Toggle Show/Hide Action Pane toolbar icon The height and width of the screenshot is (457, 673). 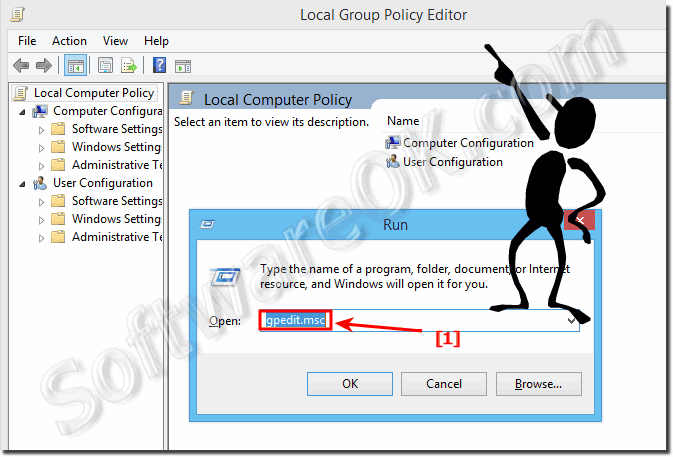click(x=183, y=66)
